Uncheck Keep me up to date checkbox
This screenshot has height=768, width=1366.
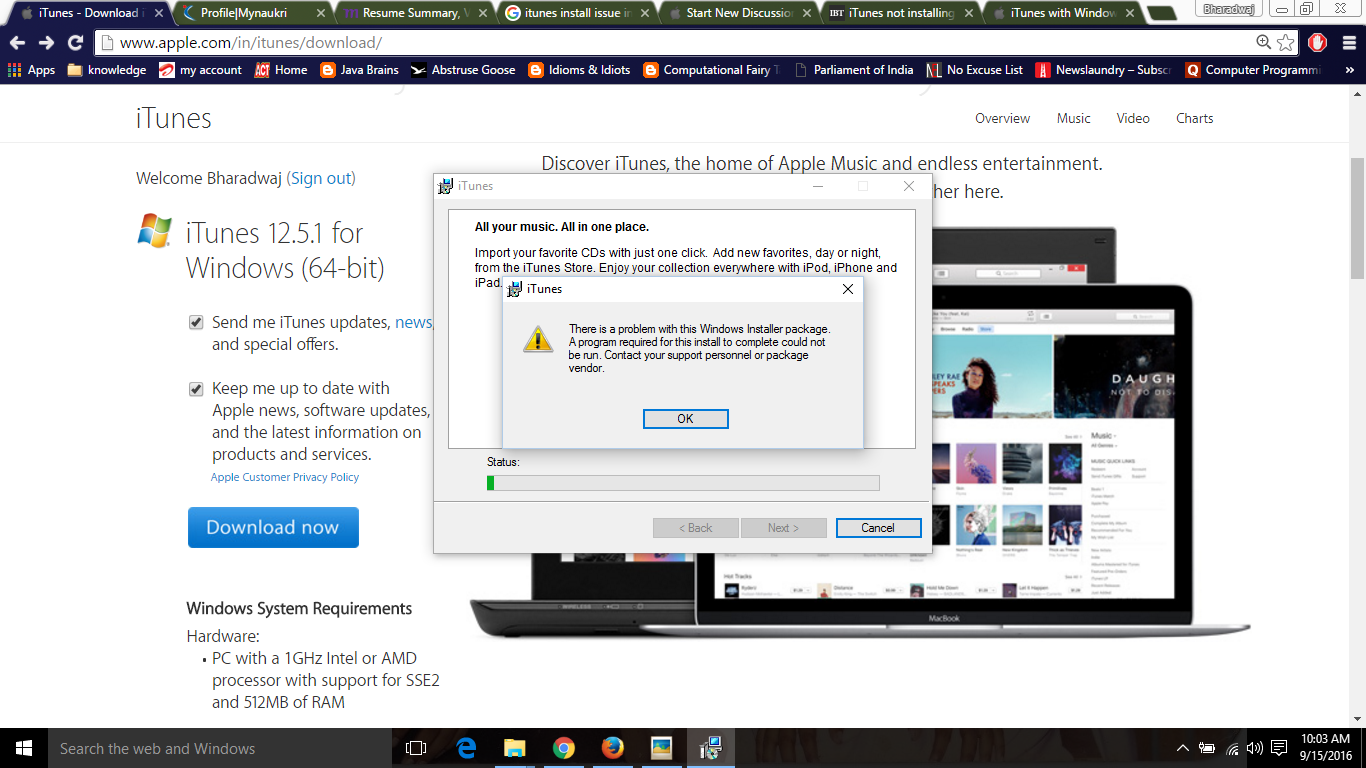pyautogui.click(x=196, y=388)
